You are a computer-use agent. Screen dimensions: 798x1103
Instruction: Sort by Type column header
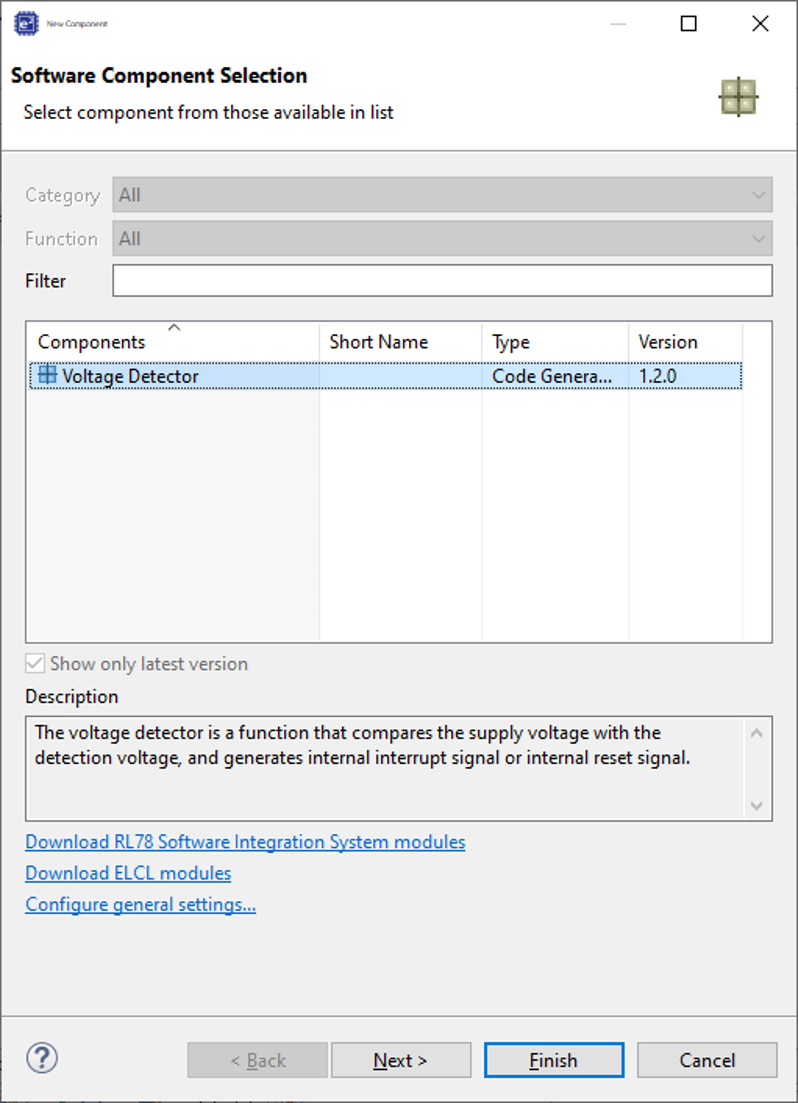click(555, 342)
